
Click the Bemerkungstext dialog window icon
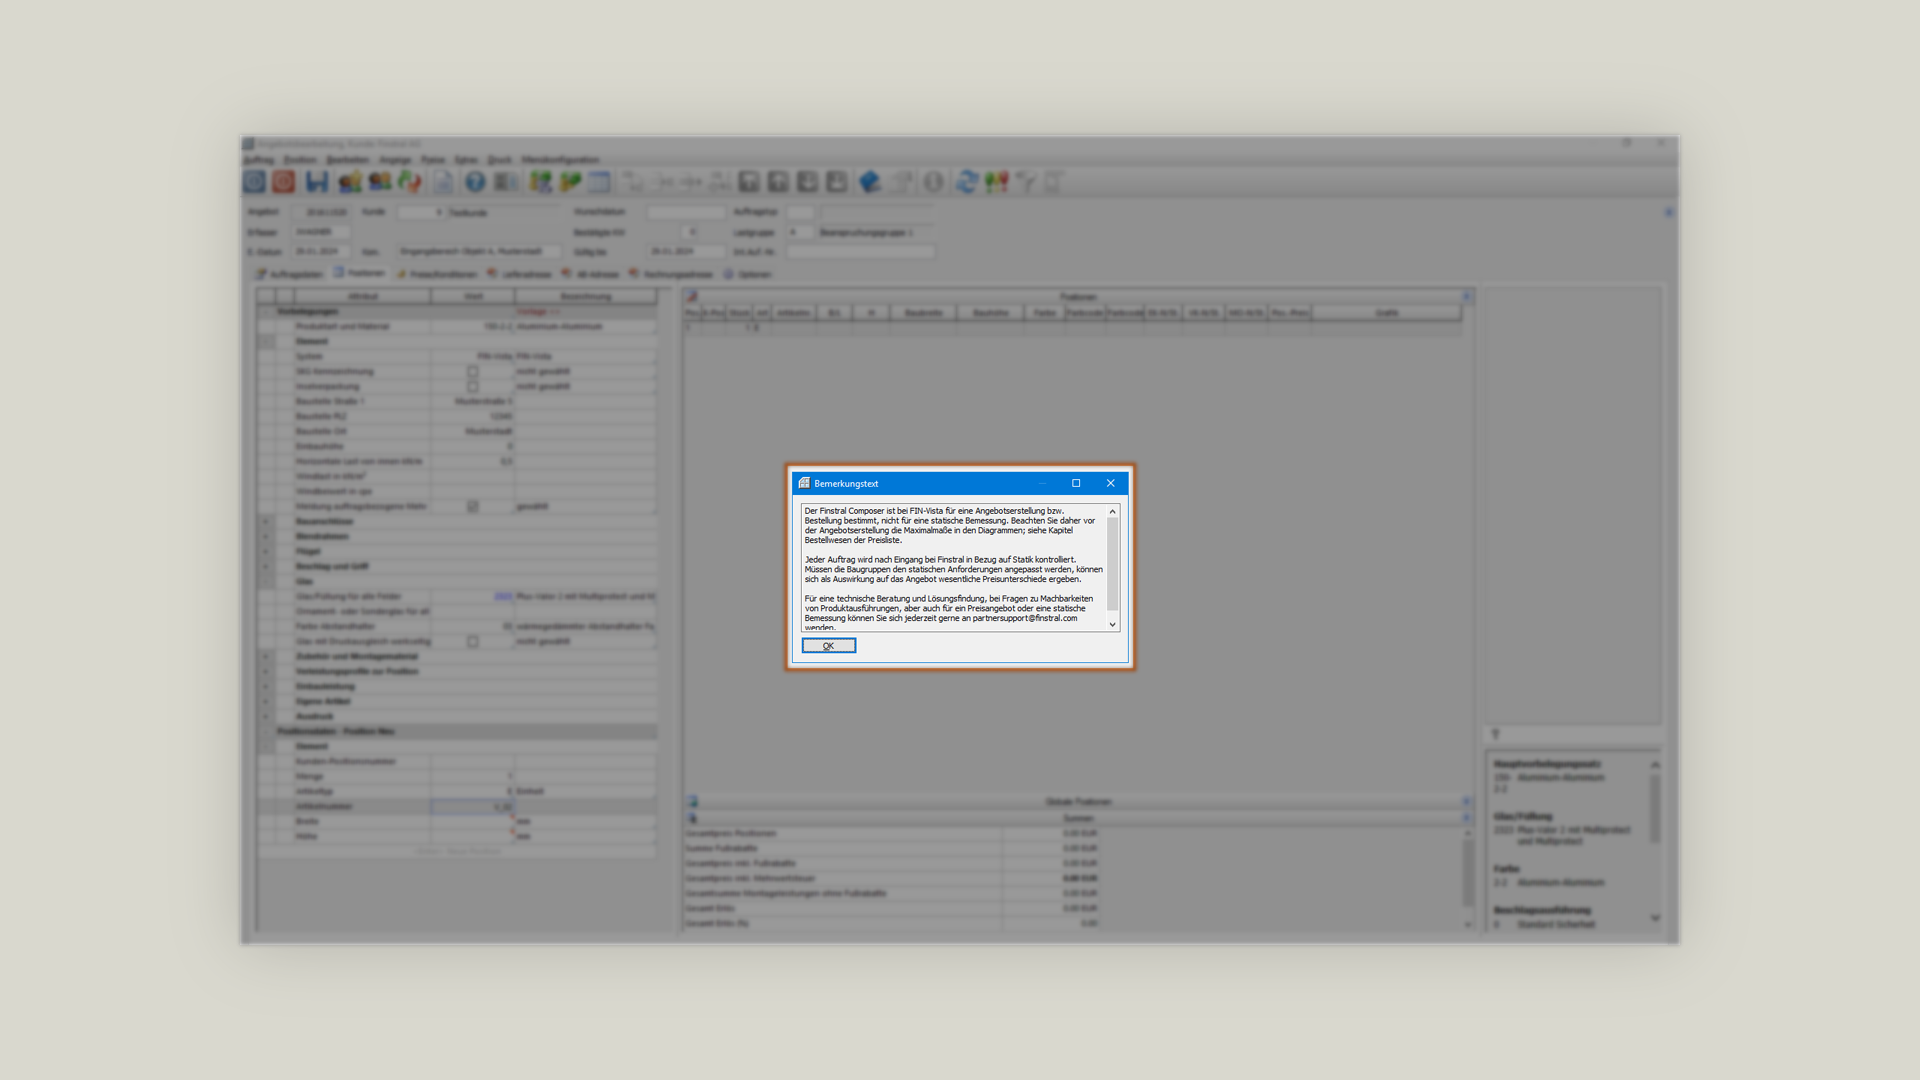(804, 483)
